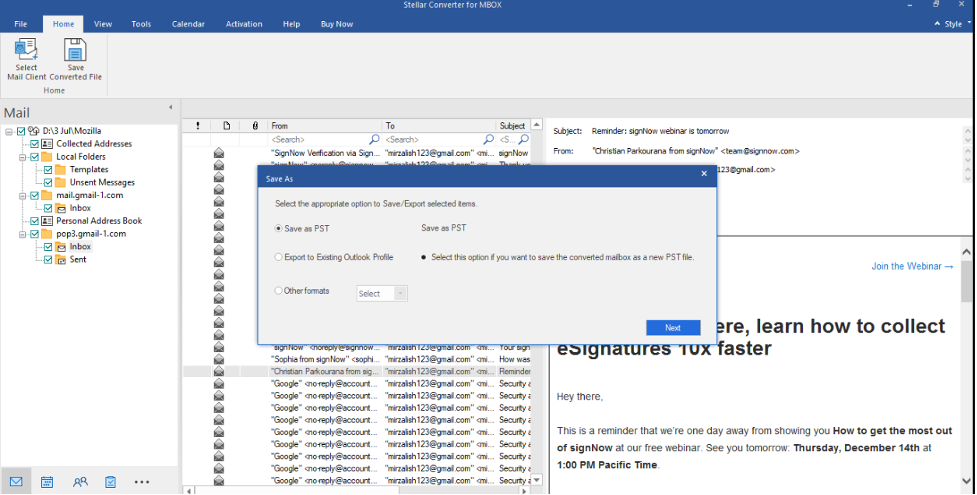977x495 pixels.
Task: Click envelope icon of Sophia from signNow row
Action: (219, 359)
